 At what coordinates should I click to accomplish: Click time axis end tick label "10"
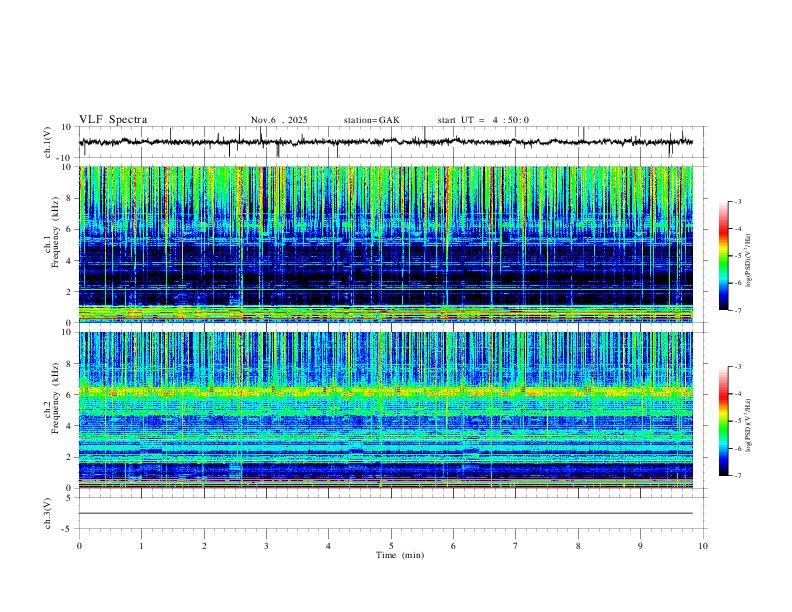703,546
